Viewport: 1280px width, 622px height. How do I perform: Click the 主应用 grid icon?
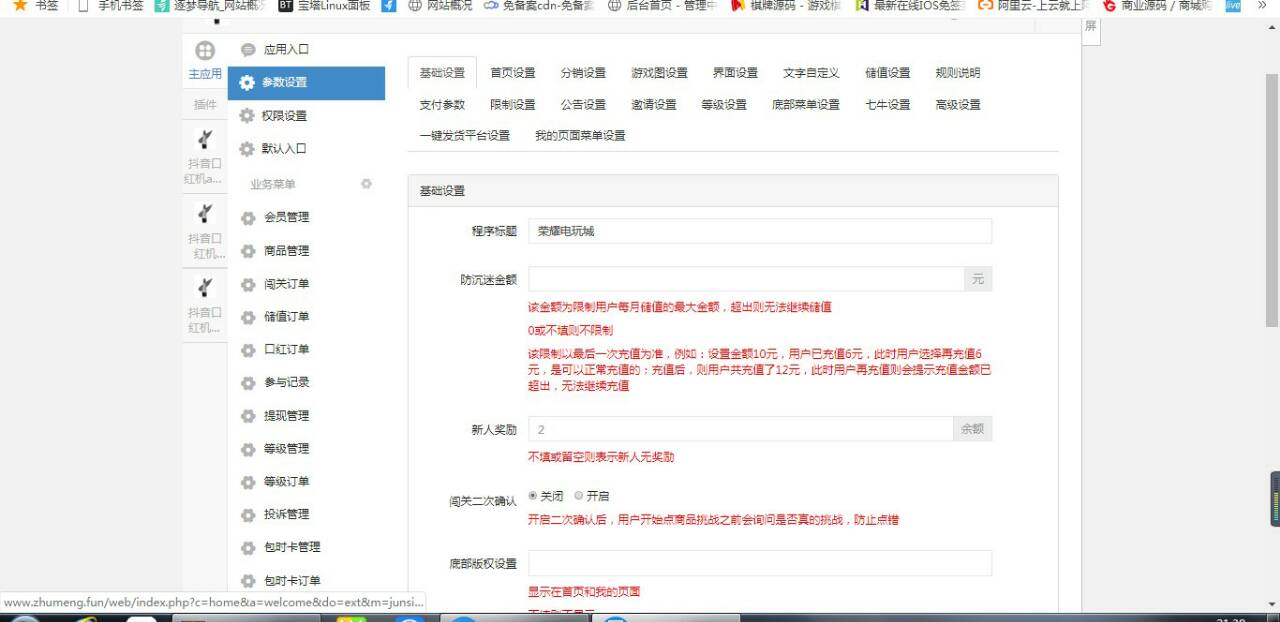tap(205, 51)
